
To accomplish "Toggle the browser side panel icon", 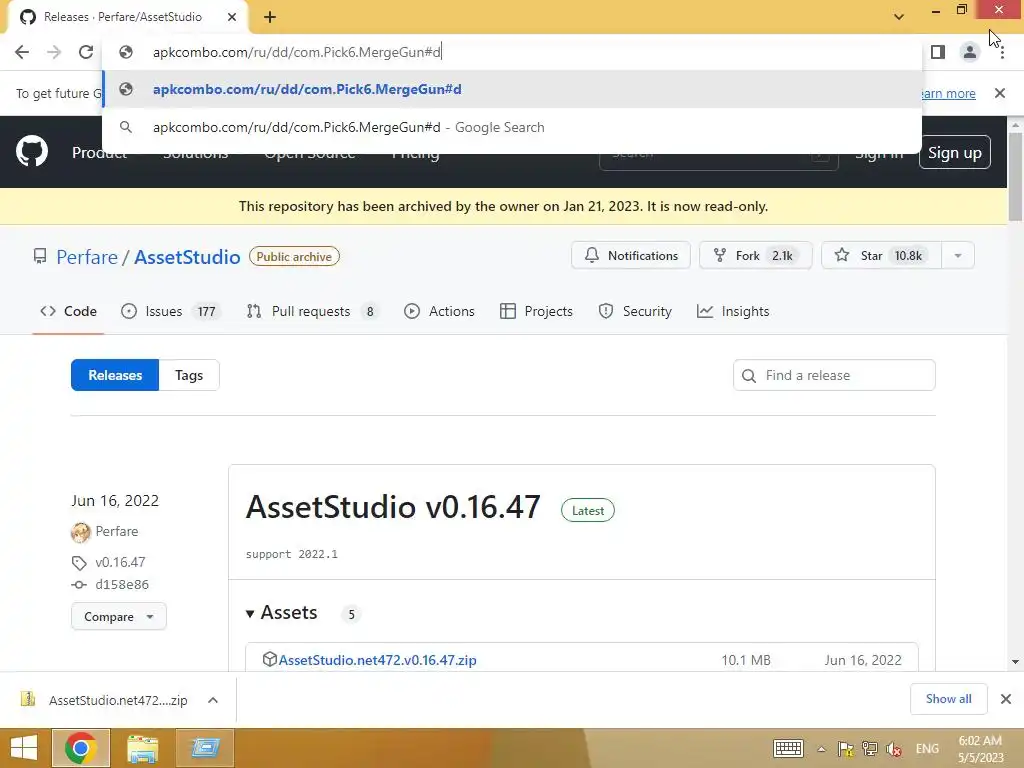I will [x=938, y=52].
